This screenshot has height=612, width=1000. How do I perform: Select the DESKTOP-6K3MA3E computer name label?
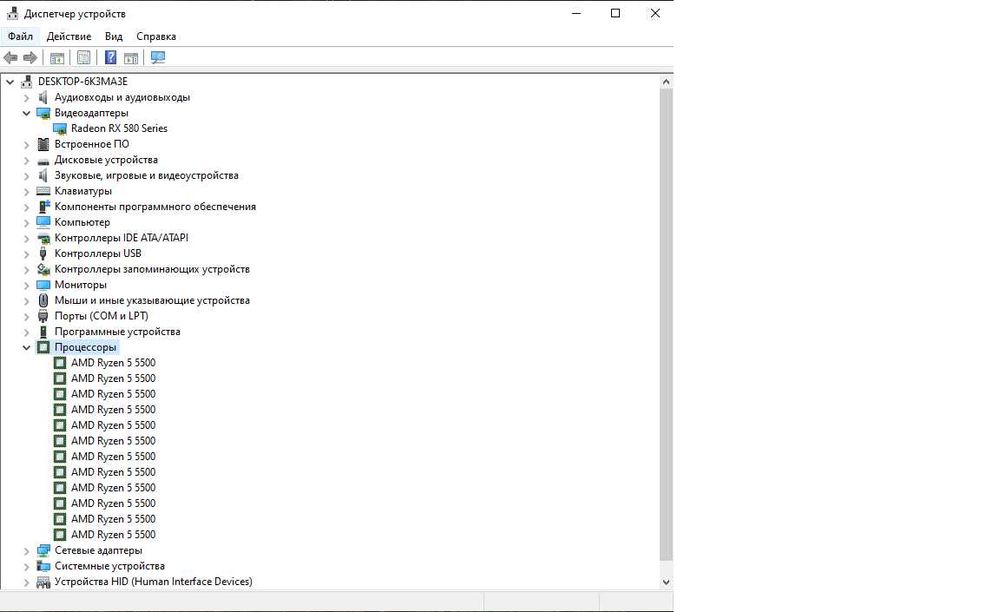click(x=83, y=82)
